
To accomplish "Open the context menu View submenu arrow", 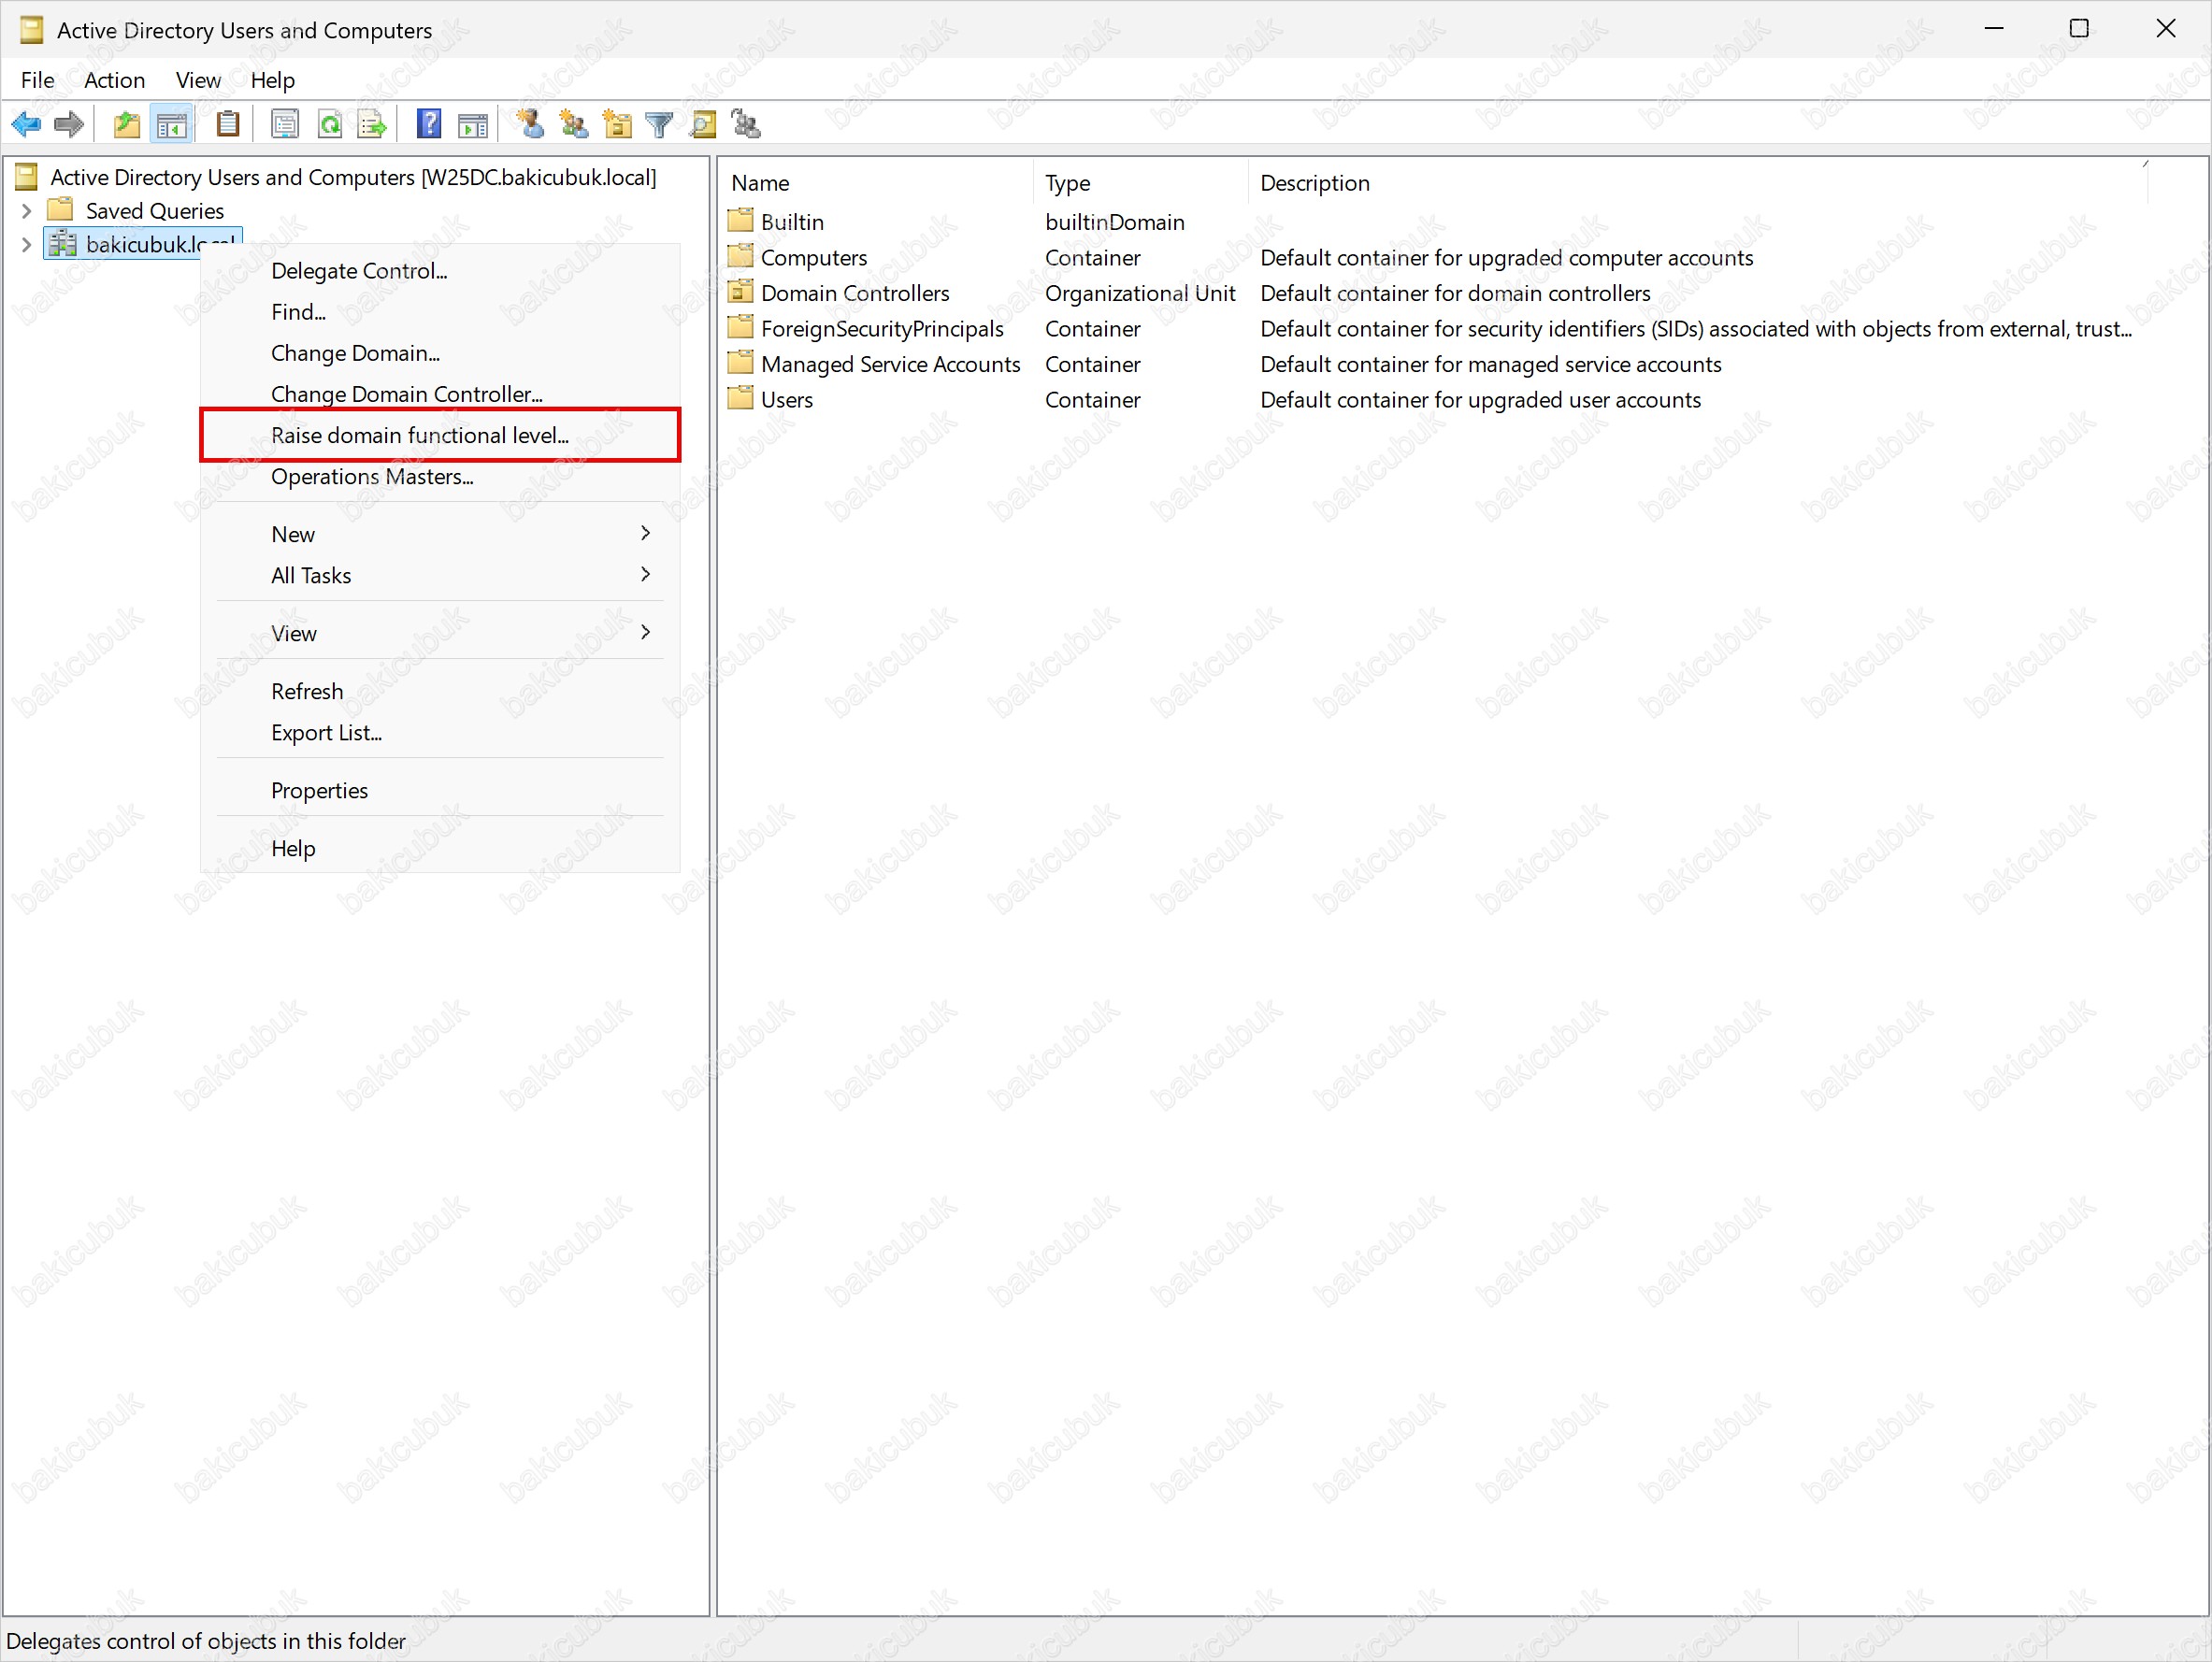I will click(x=646, y=632).
